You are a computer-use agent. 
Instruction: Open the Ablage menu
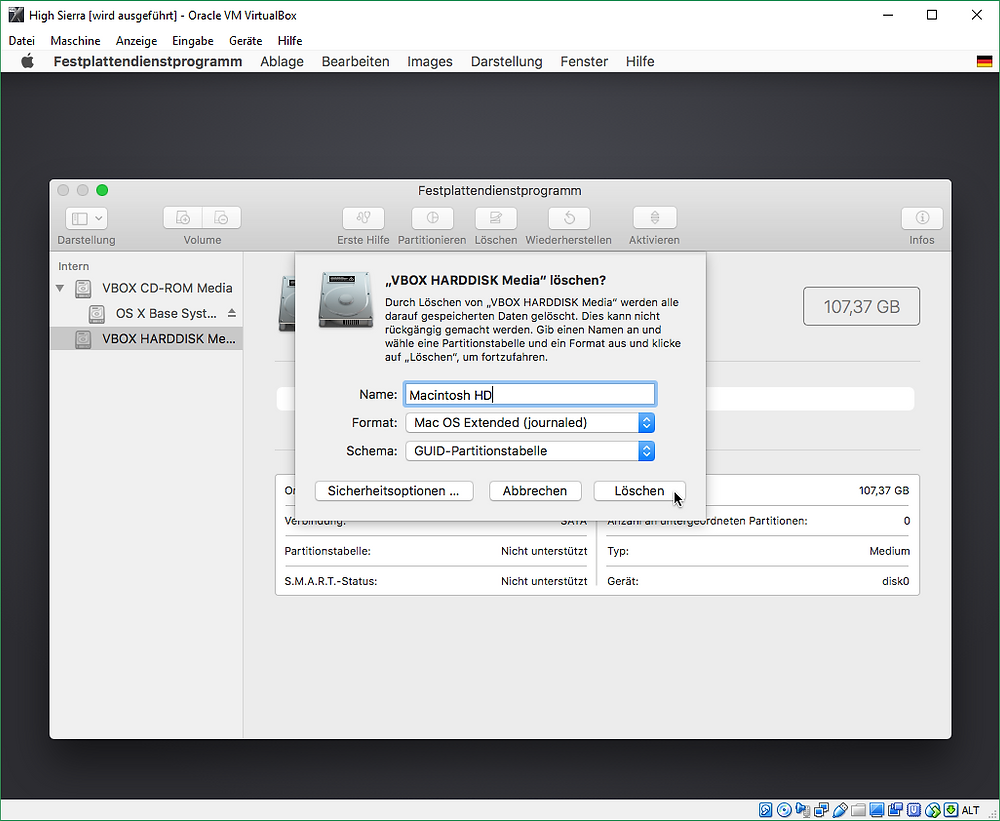tap(282, 61)
